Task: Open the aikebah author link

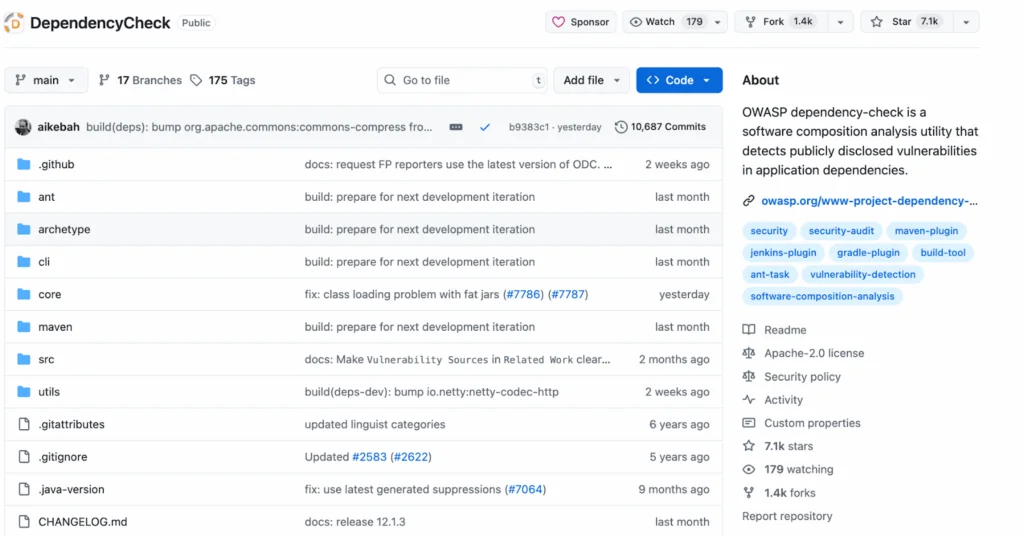Action: [x=58, y=127]
